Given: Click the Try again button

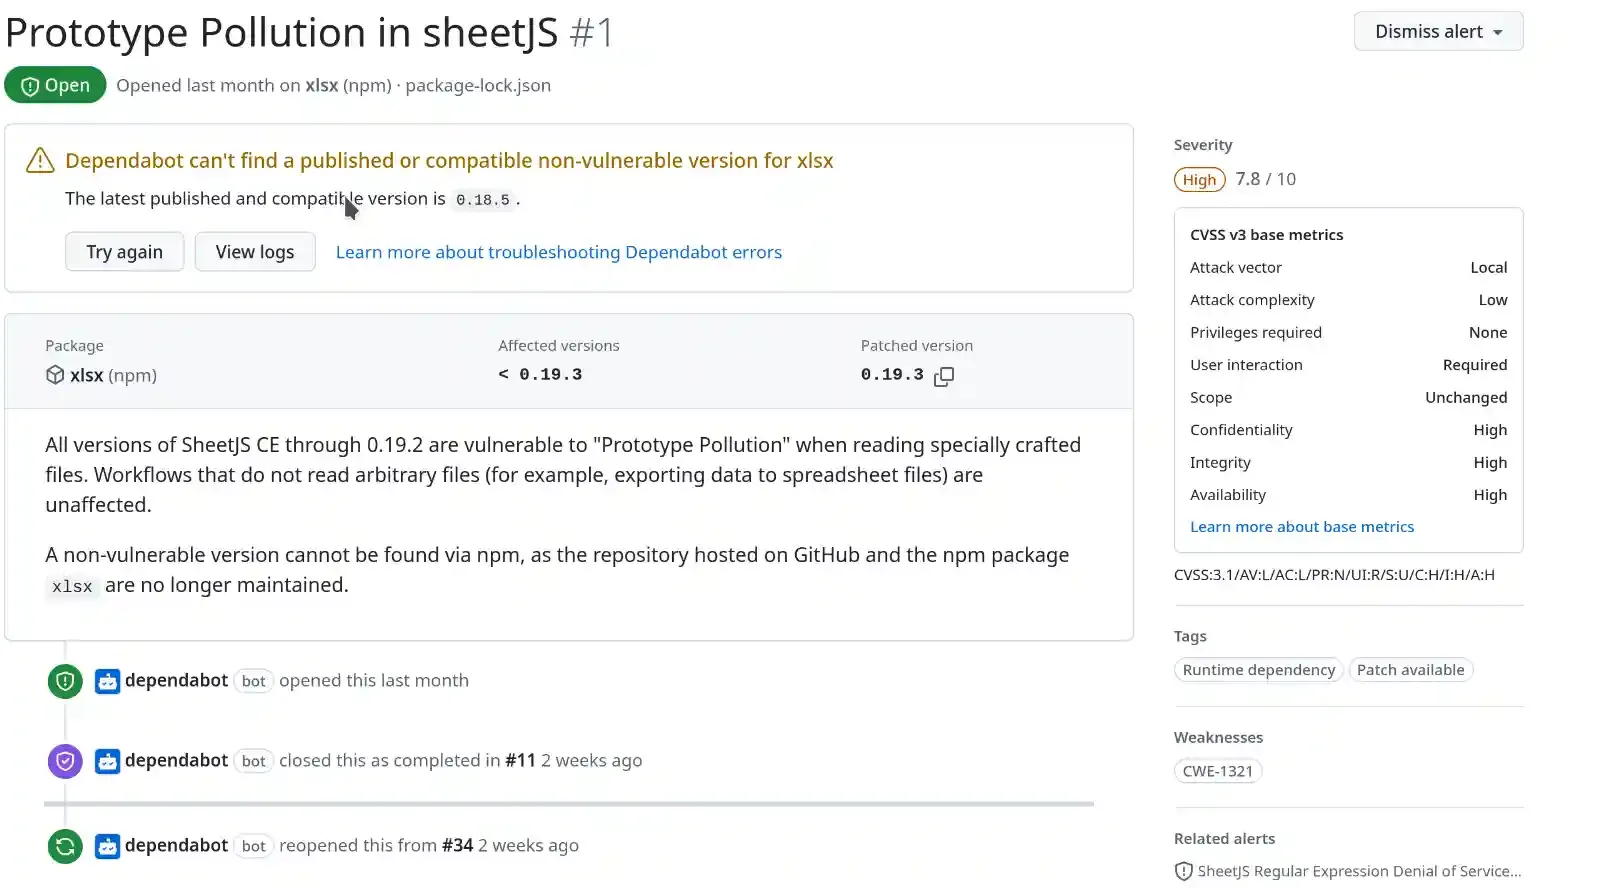Looking at the screenshot, I should click(x=124, y=252).
